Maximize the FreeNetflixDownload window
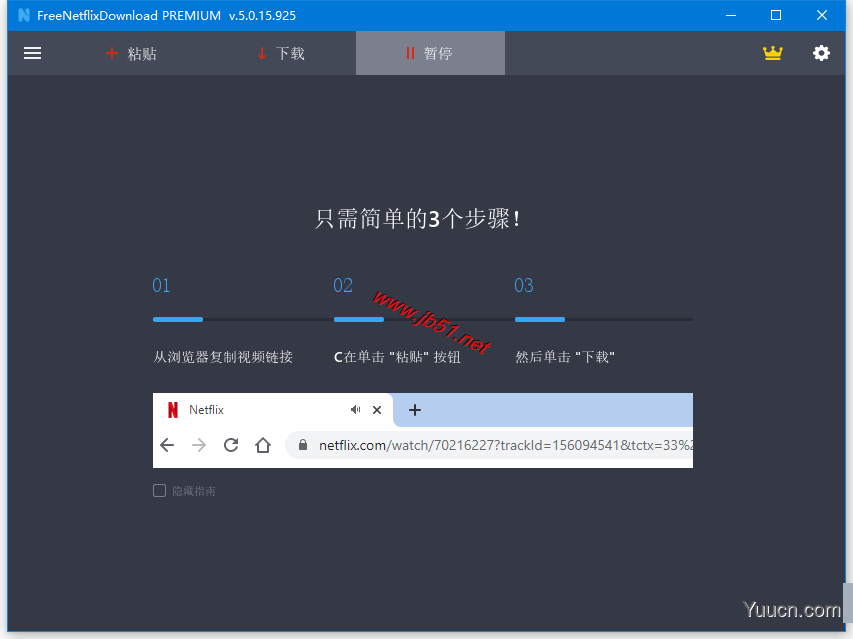This screenshot has height=639, width=853. pos(776,15)
